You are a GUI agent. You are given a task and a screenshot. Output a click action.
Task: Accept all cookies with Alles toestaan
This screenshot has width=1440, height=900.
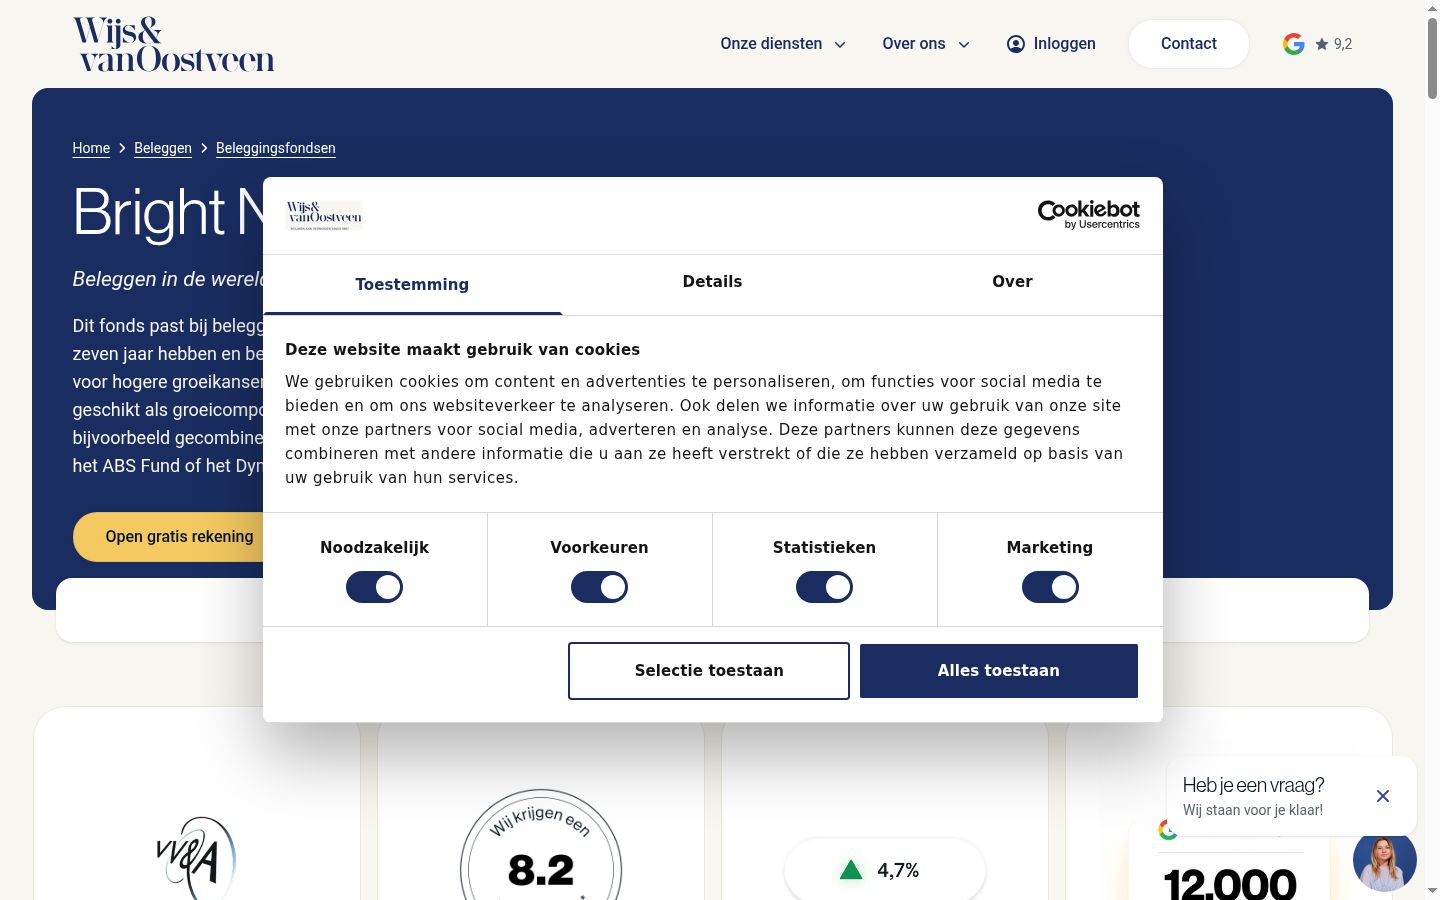click(x=999, y=671)
